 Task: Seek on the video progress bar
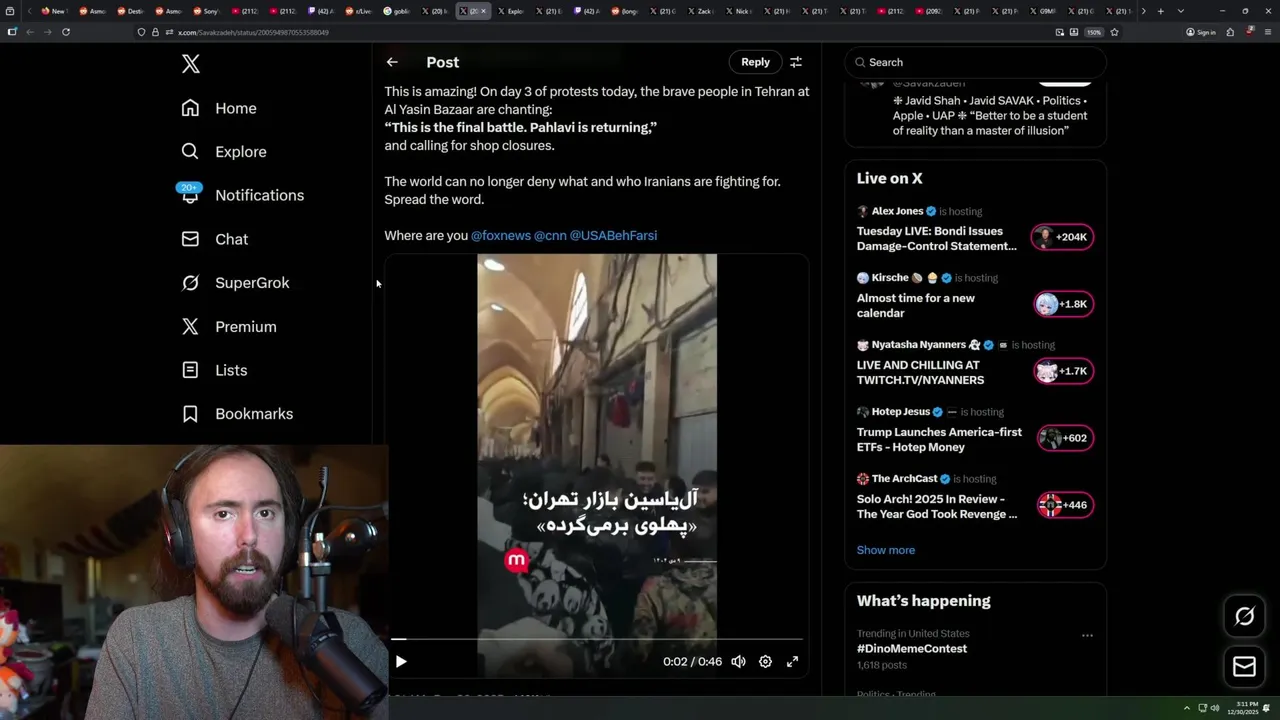[x=597, y=638]
